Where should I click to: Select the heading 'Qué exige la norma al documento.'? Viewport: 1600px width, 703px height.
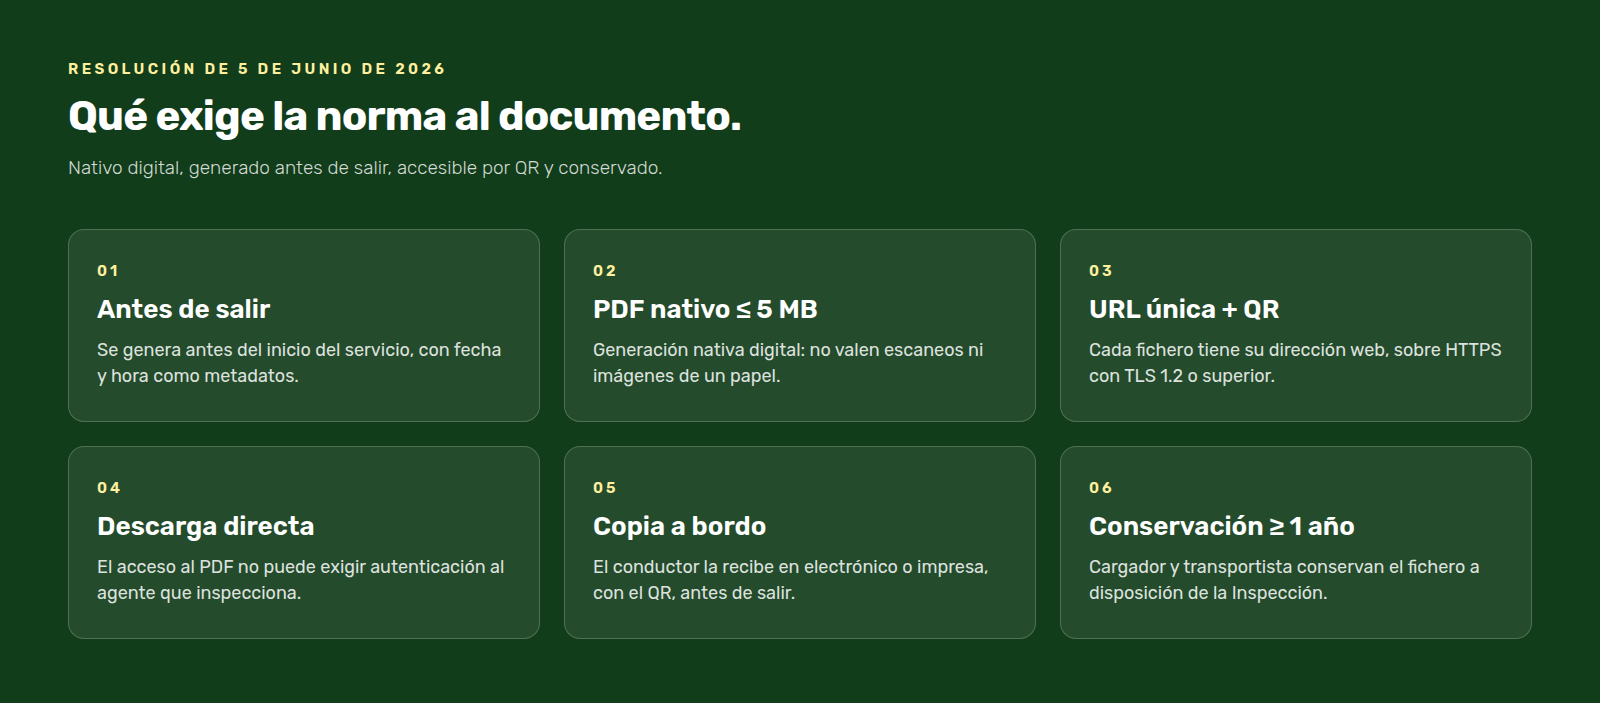pyautogui.click(x=405, y=117)
